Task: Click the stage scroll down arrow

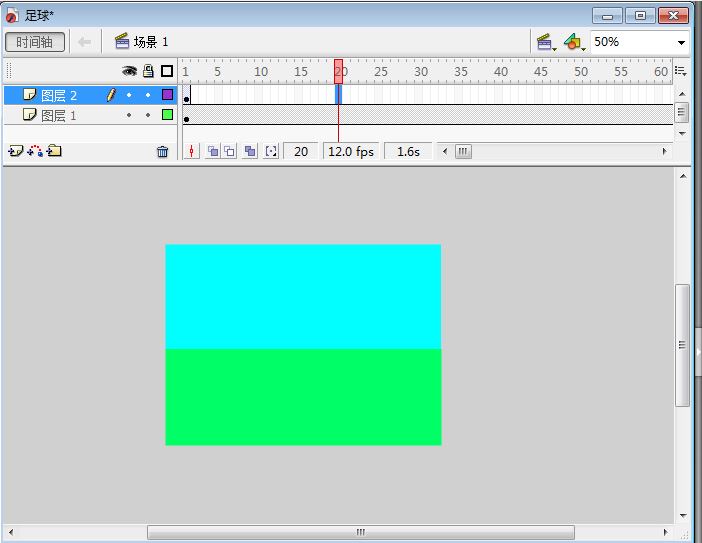Action: coord(683,516)
